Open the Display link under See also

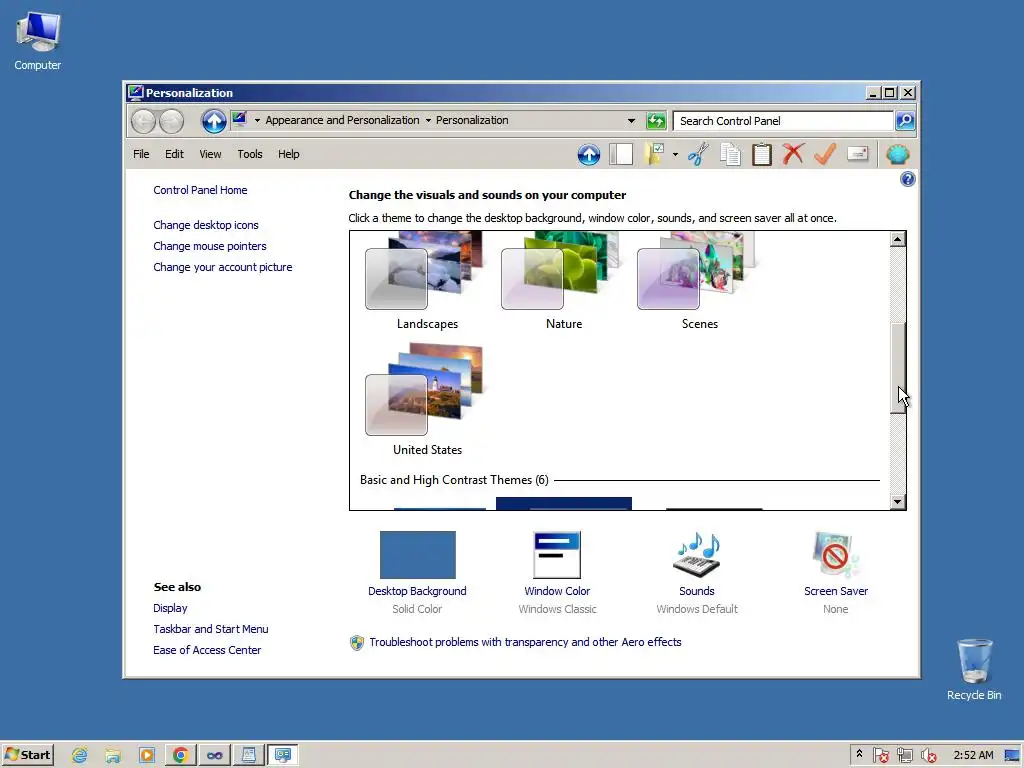point(170,608)
